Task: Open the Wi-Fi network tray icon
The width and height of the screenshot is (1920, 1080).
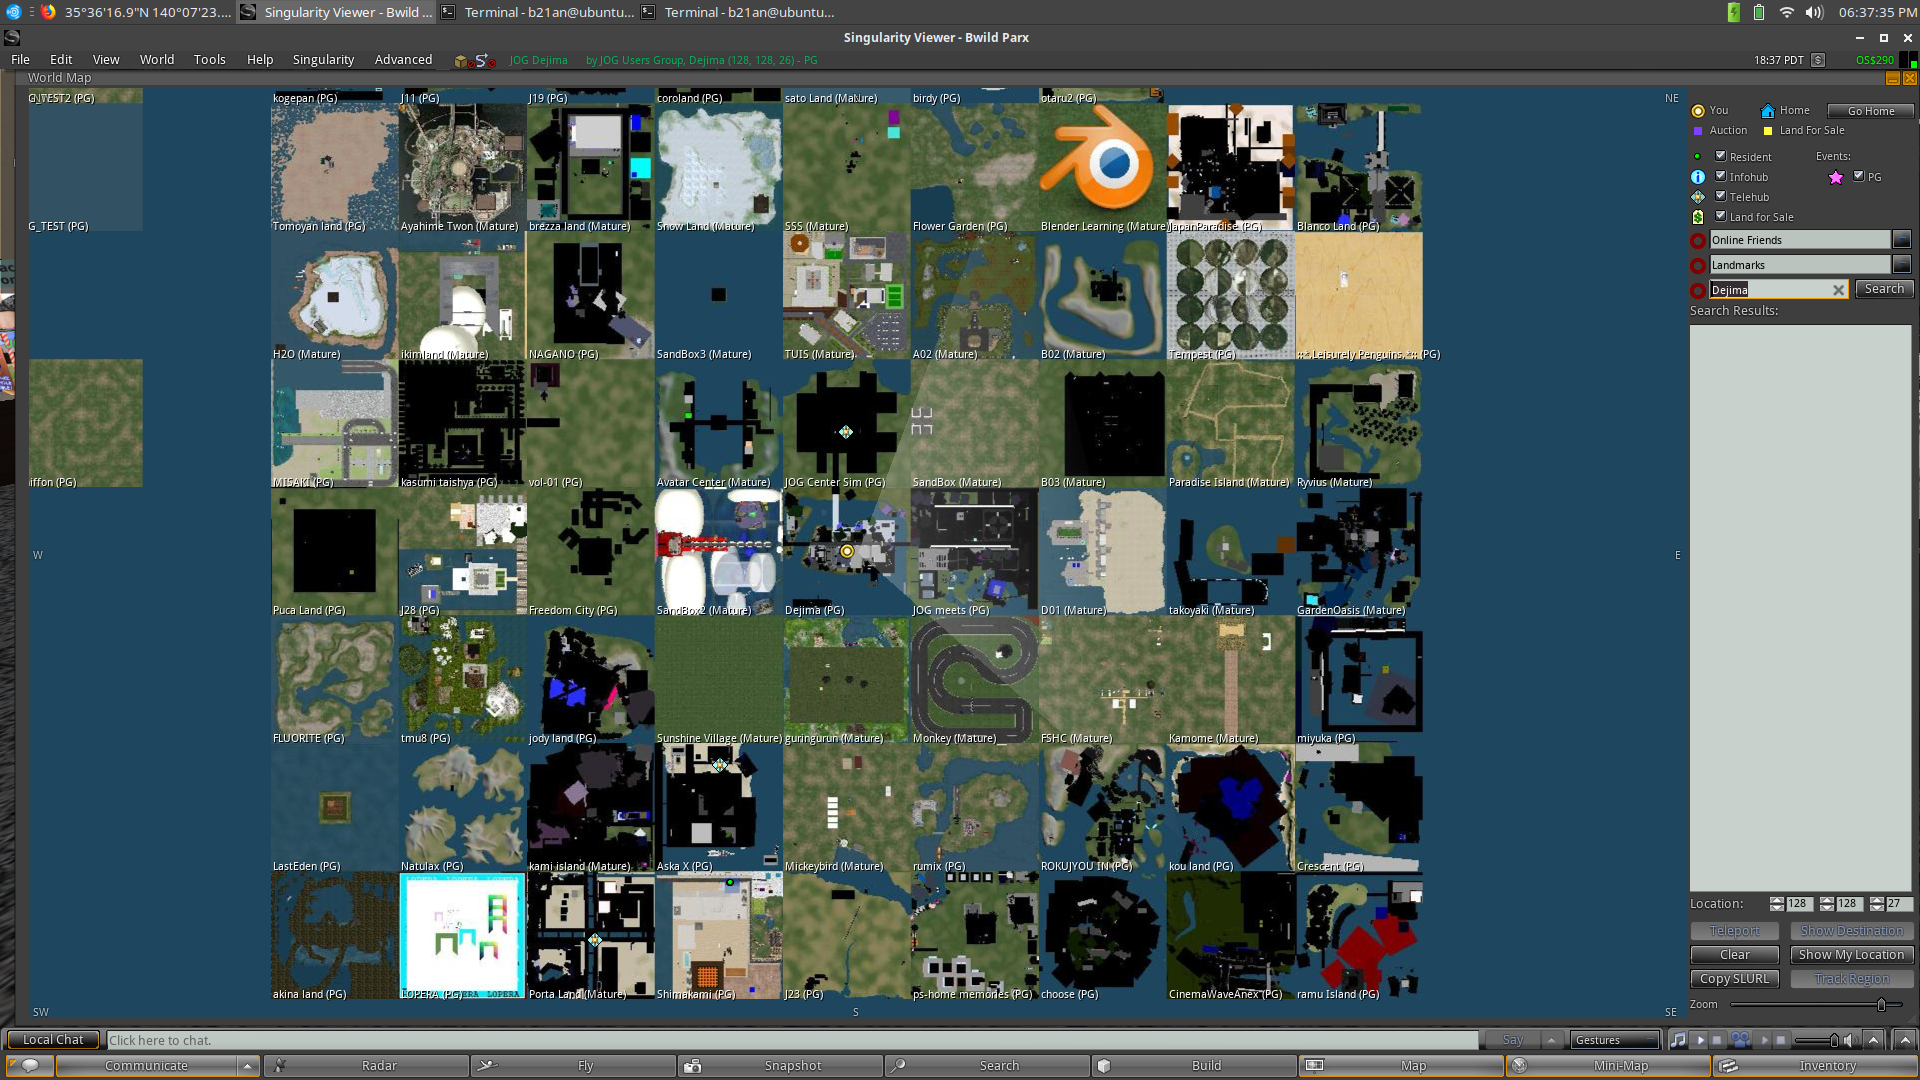Action: pos(1786,12)
